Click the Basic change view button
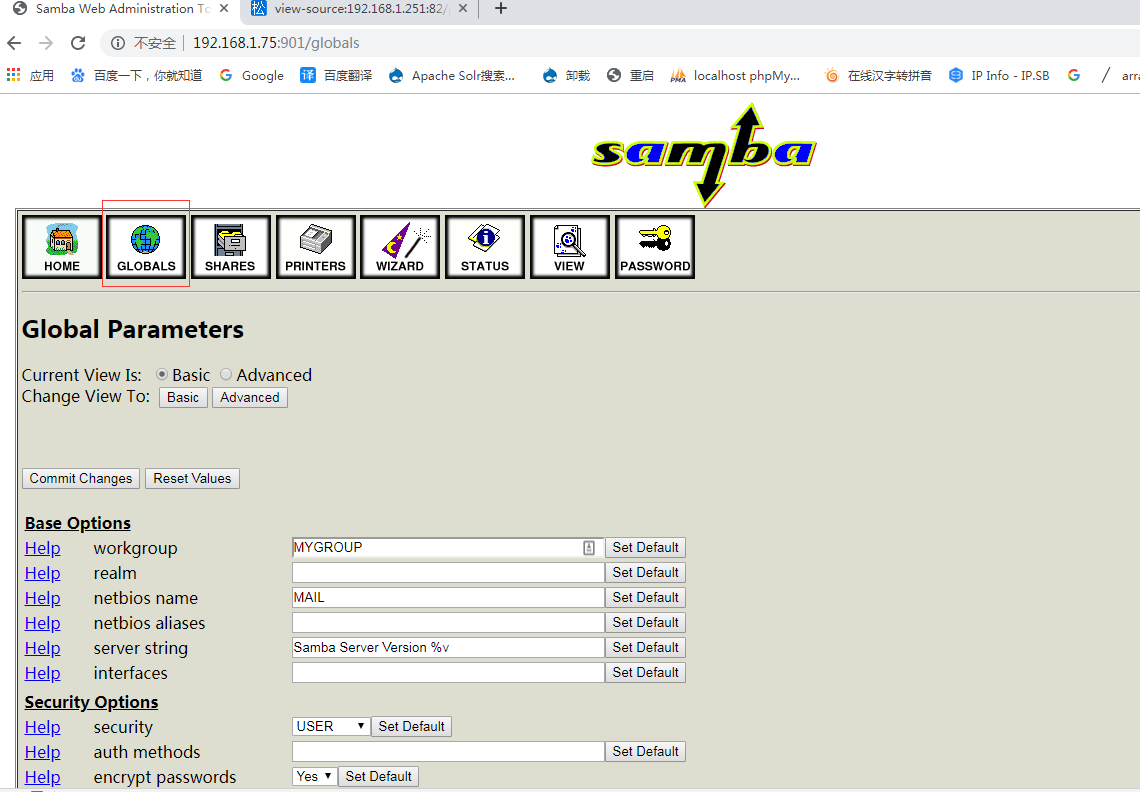The height and width of the screenshot is (792, 1140). [x=183, y=397]
